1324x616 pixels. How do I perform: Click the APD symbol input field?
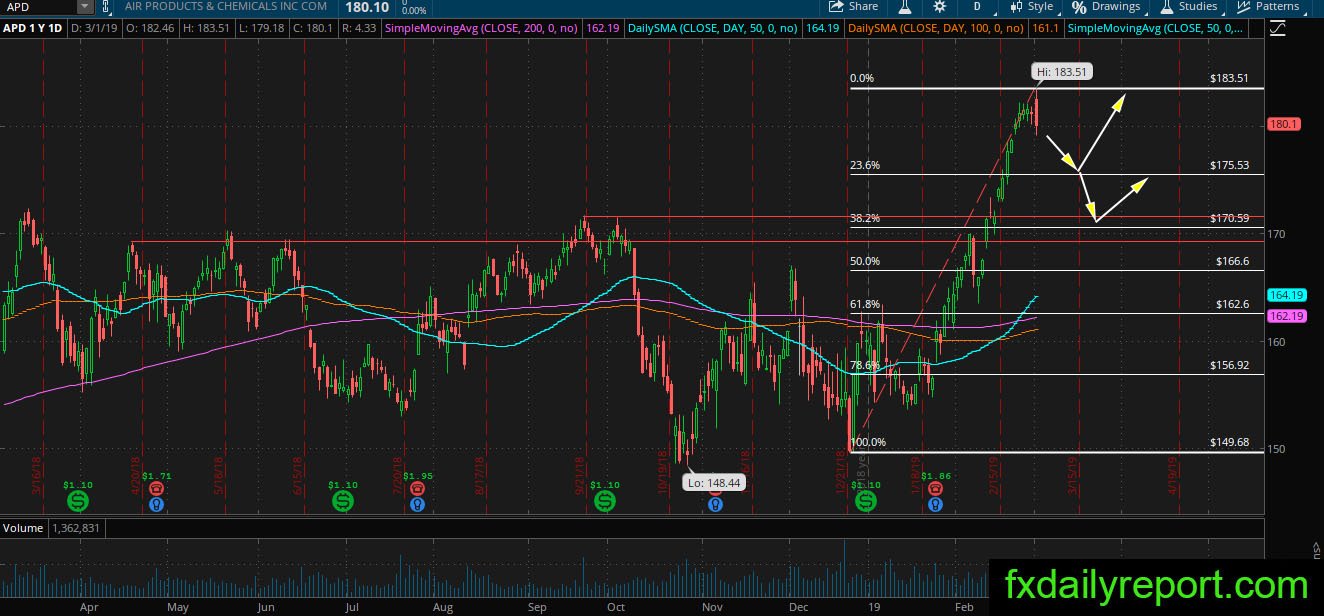pyautogui.click(x=40, y=6)
